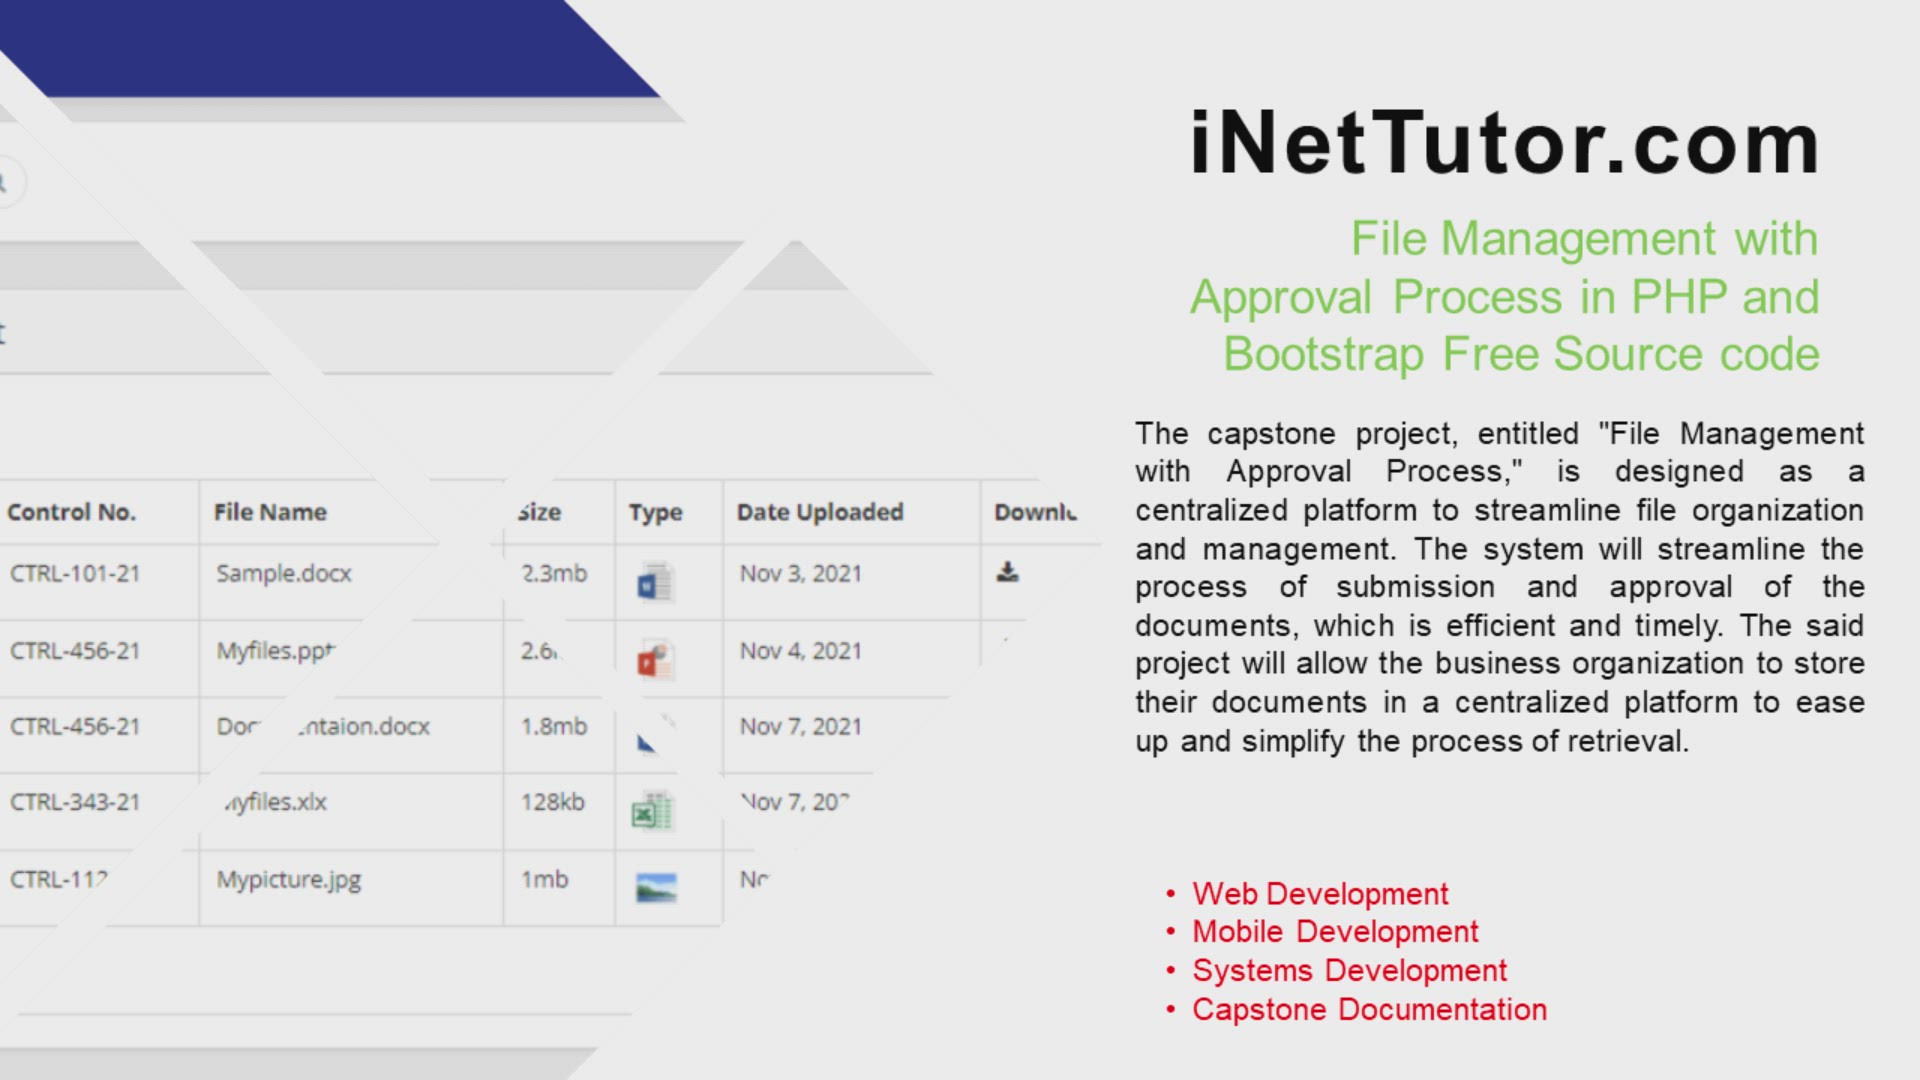Click the Web Development bullet
The height and width of the screenshot is (1080, 1920).
tap(1320, 894)
